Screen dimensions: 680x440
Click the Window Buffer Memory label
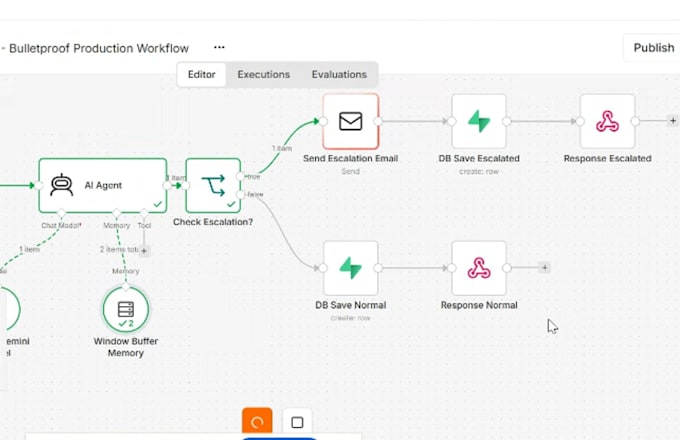pyautogui.click(x=126, y=347)
